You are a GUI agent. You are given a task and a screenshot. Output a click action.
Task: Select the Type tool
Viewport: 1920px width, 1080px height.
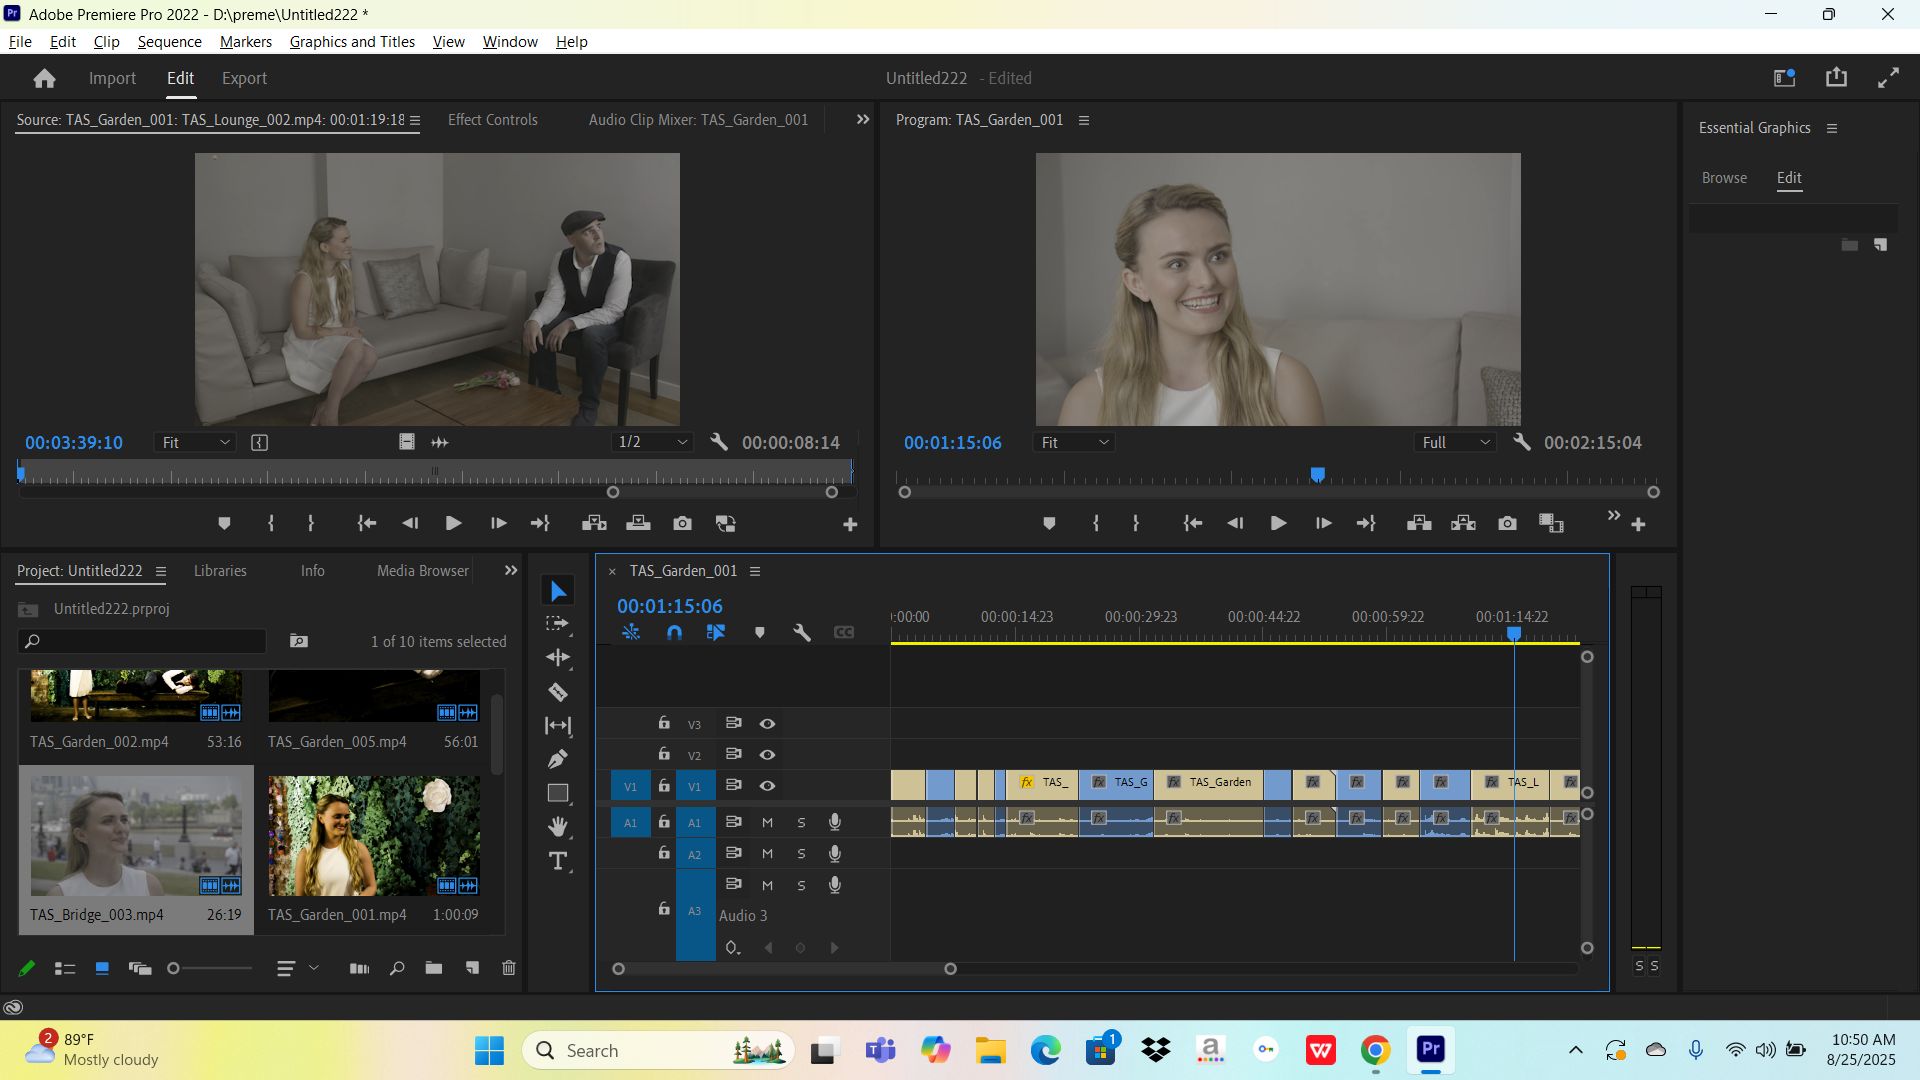[558, 861]
